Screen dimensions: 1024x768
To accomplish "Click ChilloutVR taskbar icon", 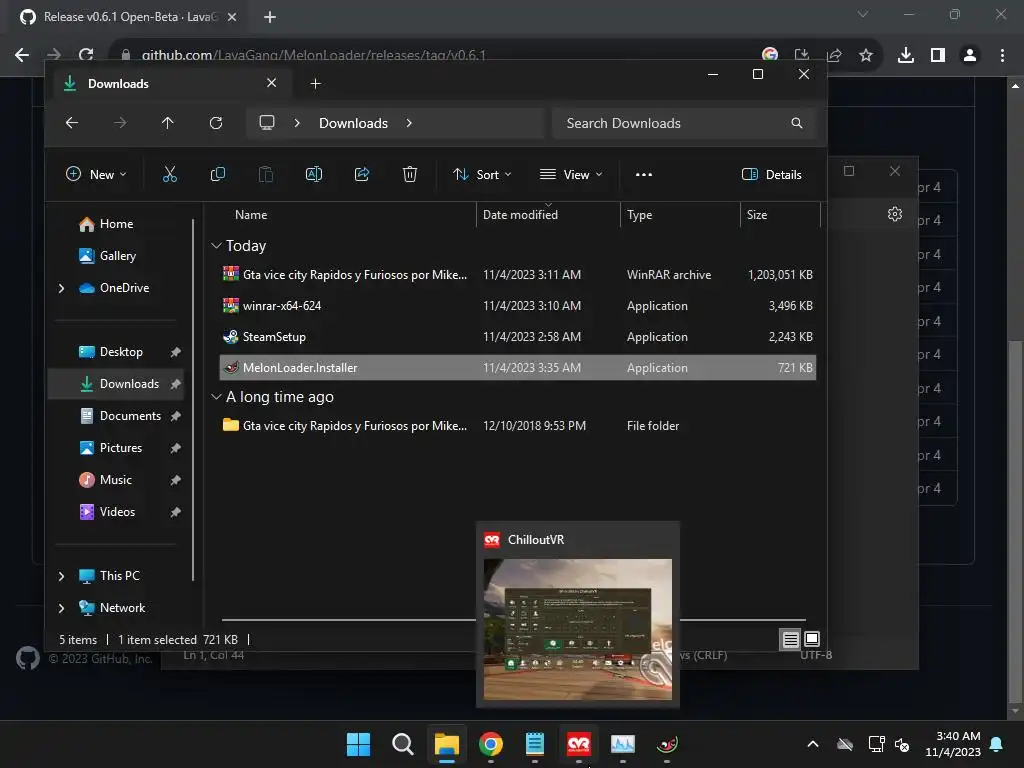I will pos(579,744).
